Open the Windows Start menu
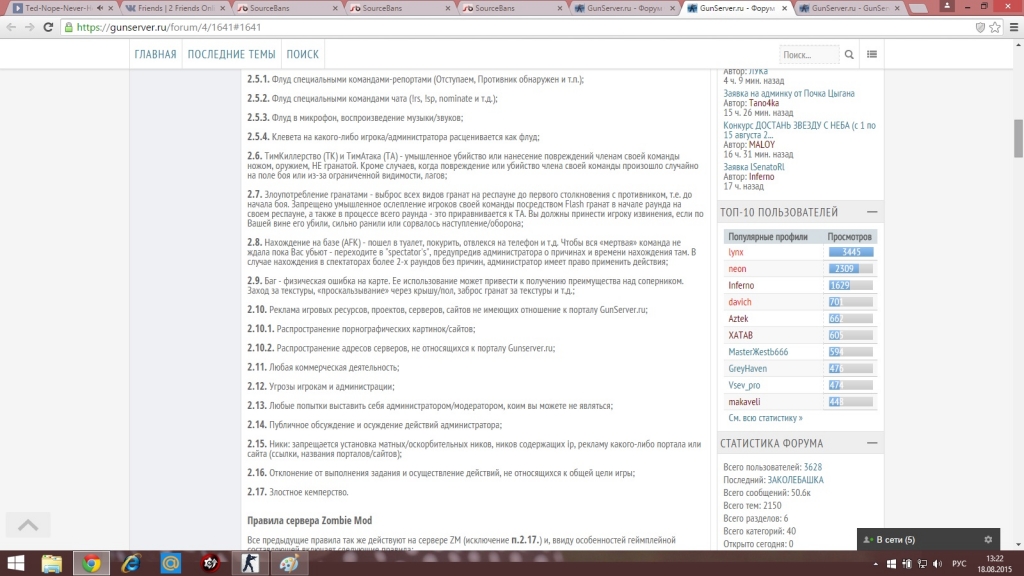Image resolution: width=1024 pixels, height=576 pixels. tap(17, 563)
